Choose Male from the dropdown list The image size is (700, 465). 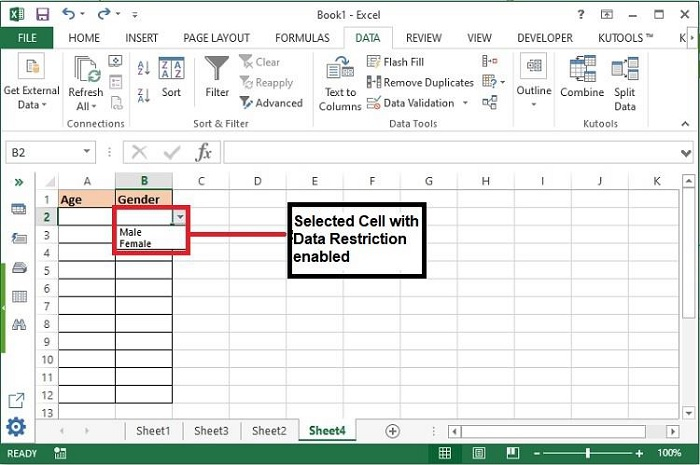point(130,232)
